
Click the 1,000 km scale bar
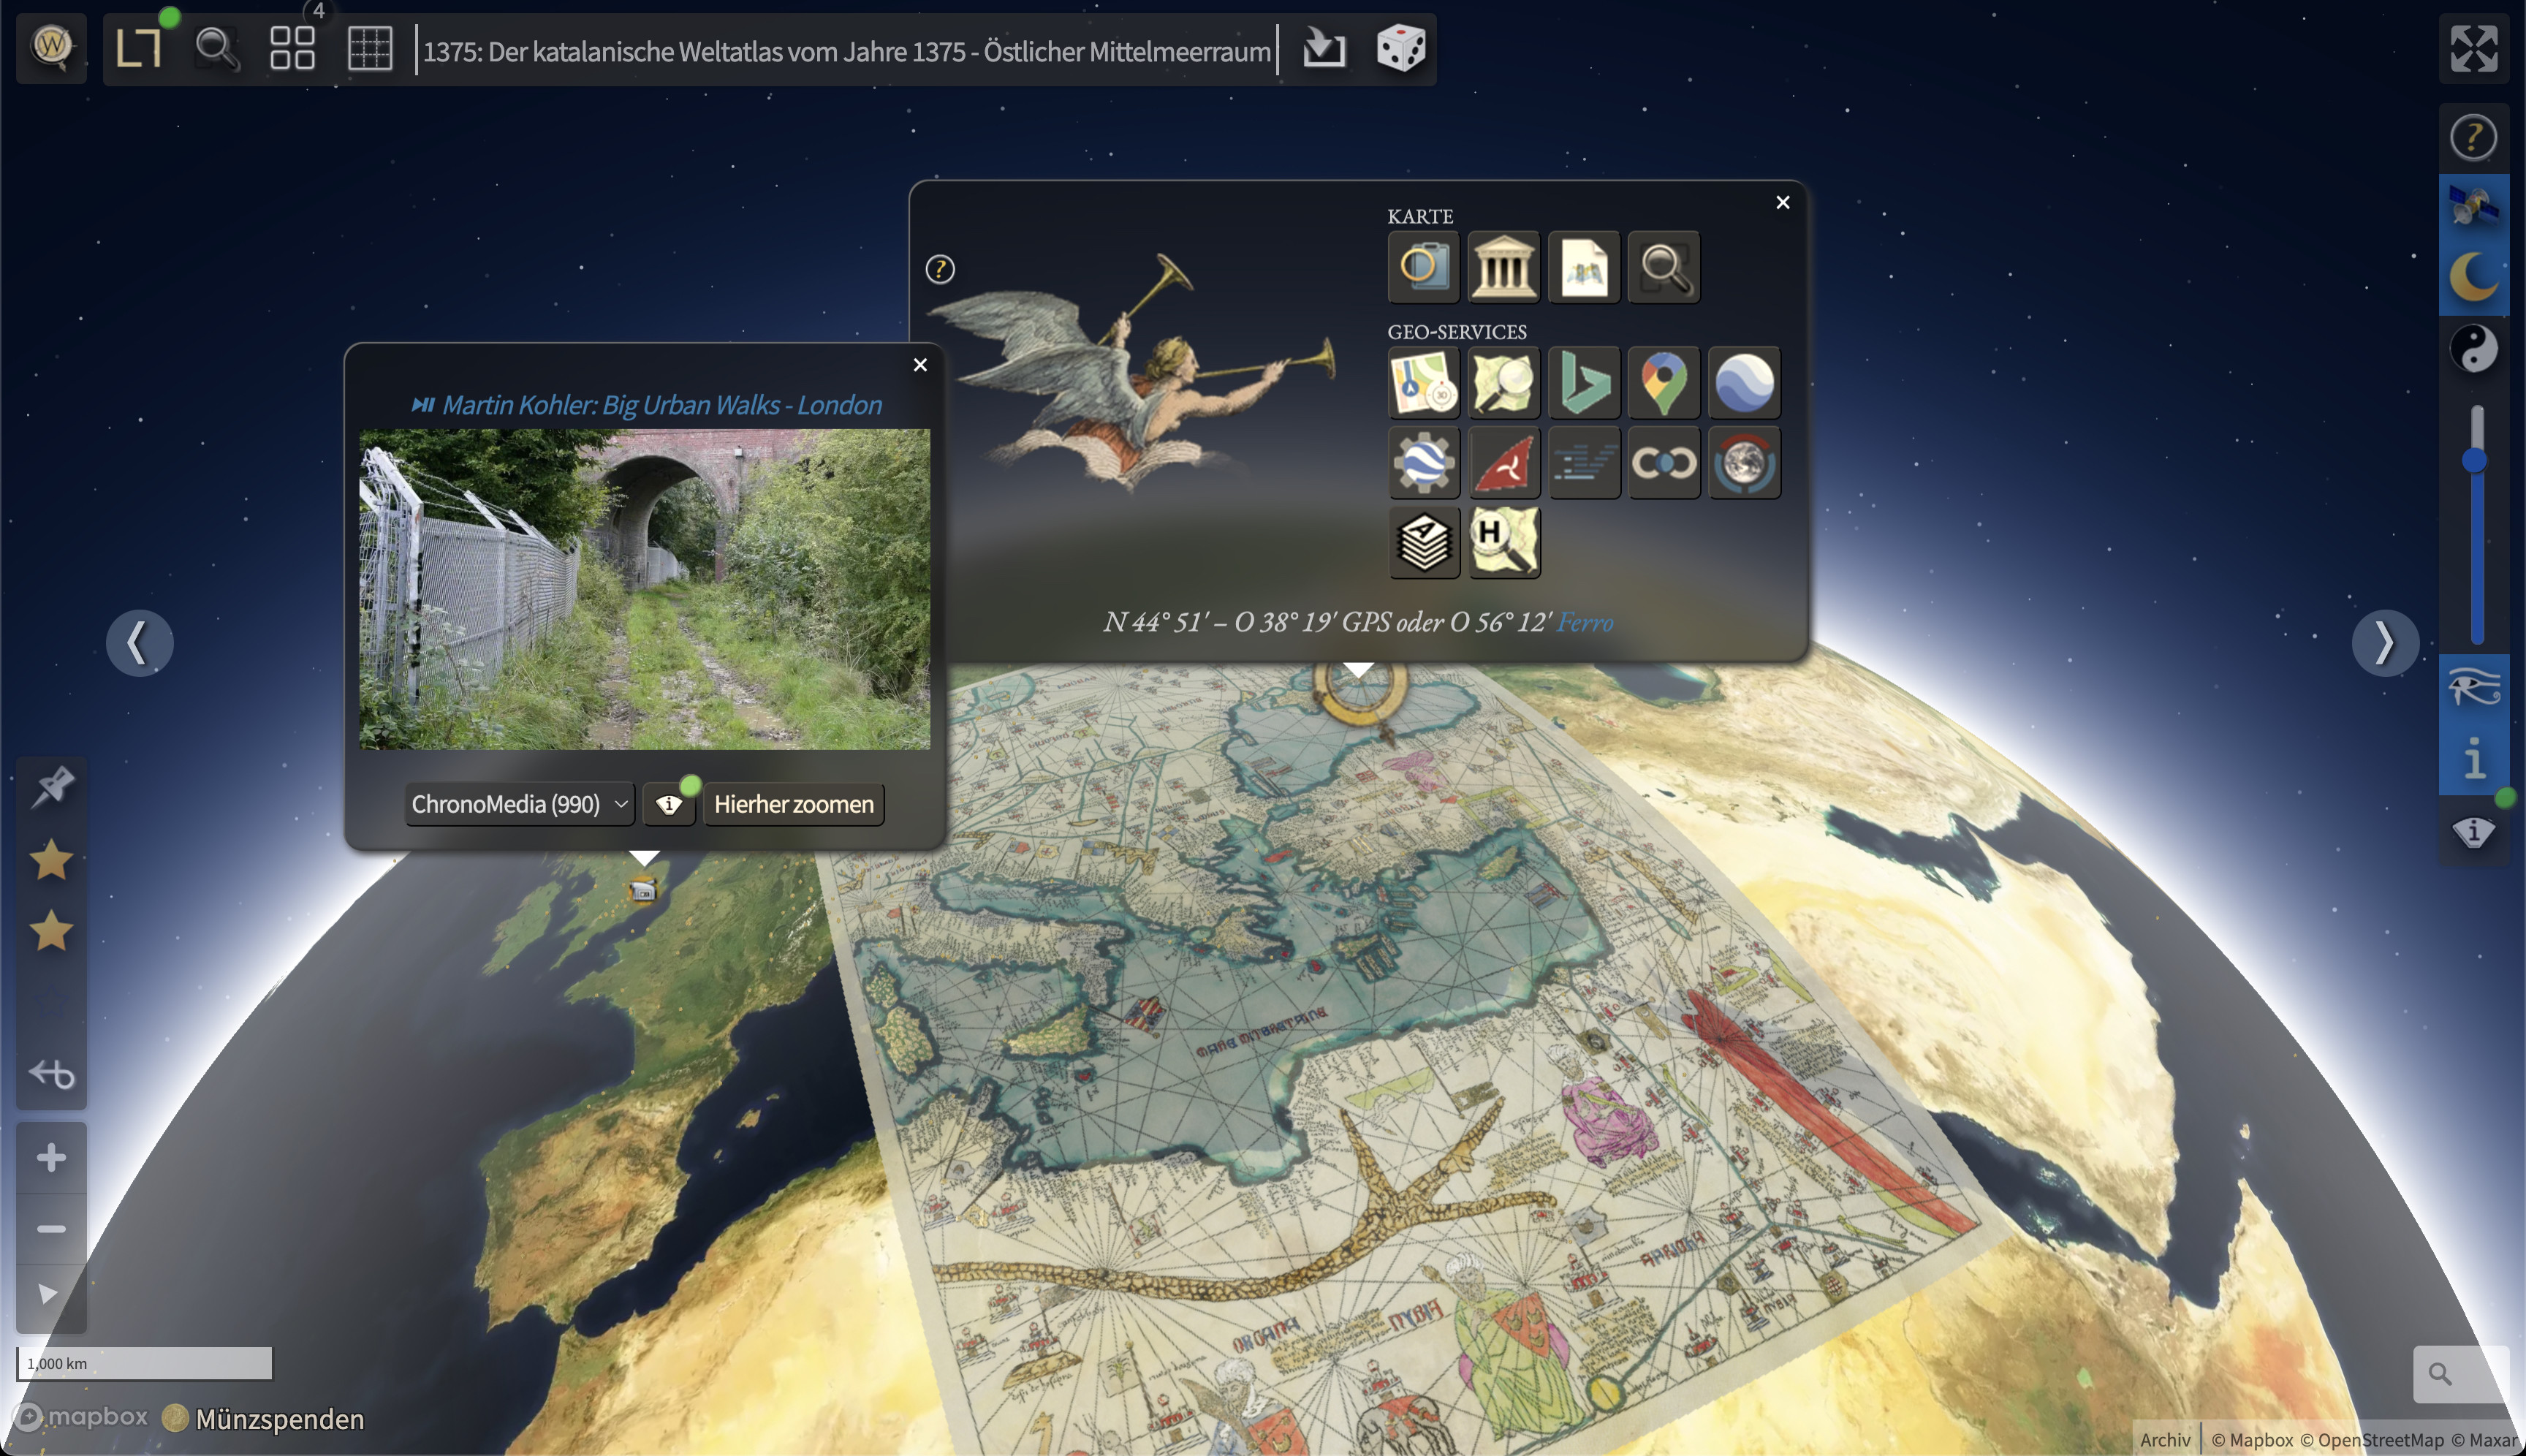[x=144, y=1363]
